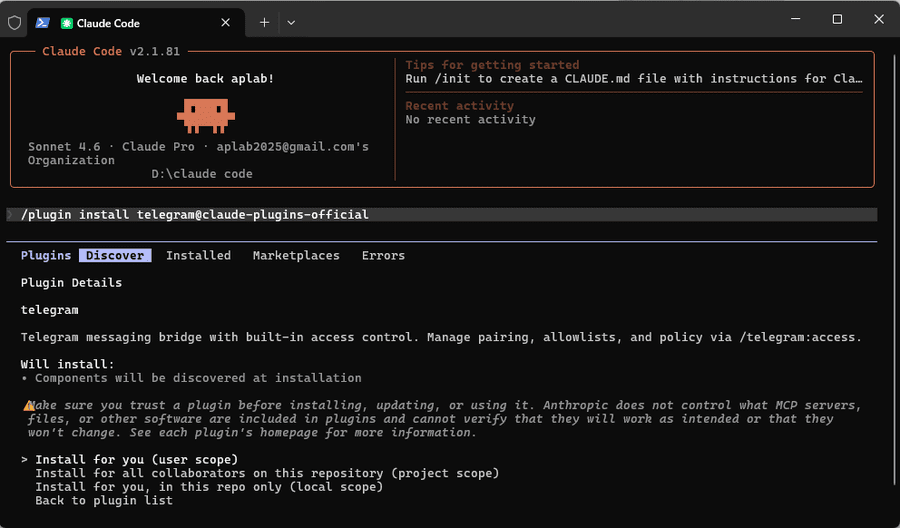Click the prompt chevron before /plugin command
The height and width of the screenshot is (528, 900).
pyautogui.click(x=10, y=215)
